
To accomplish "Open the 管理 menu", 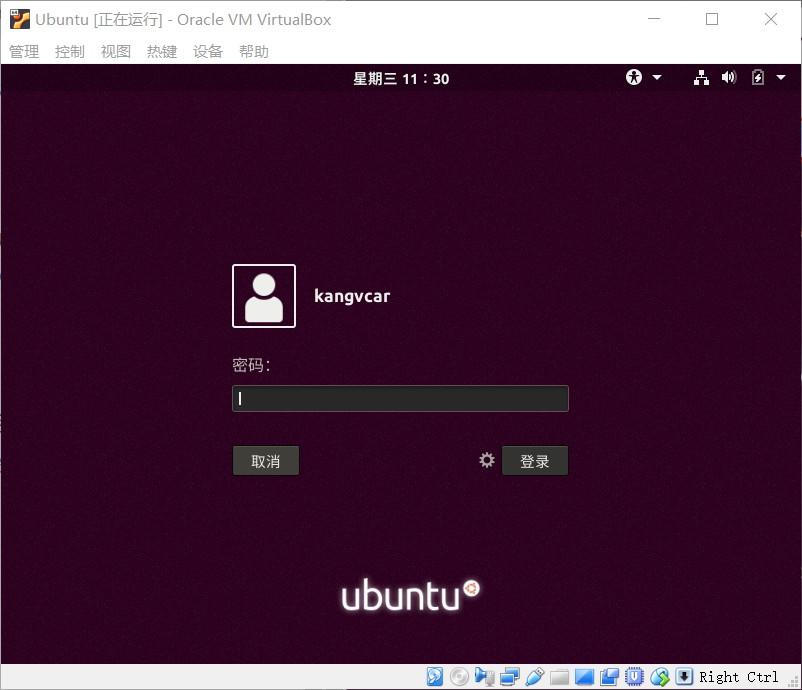I will (24, 51).
